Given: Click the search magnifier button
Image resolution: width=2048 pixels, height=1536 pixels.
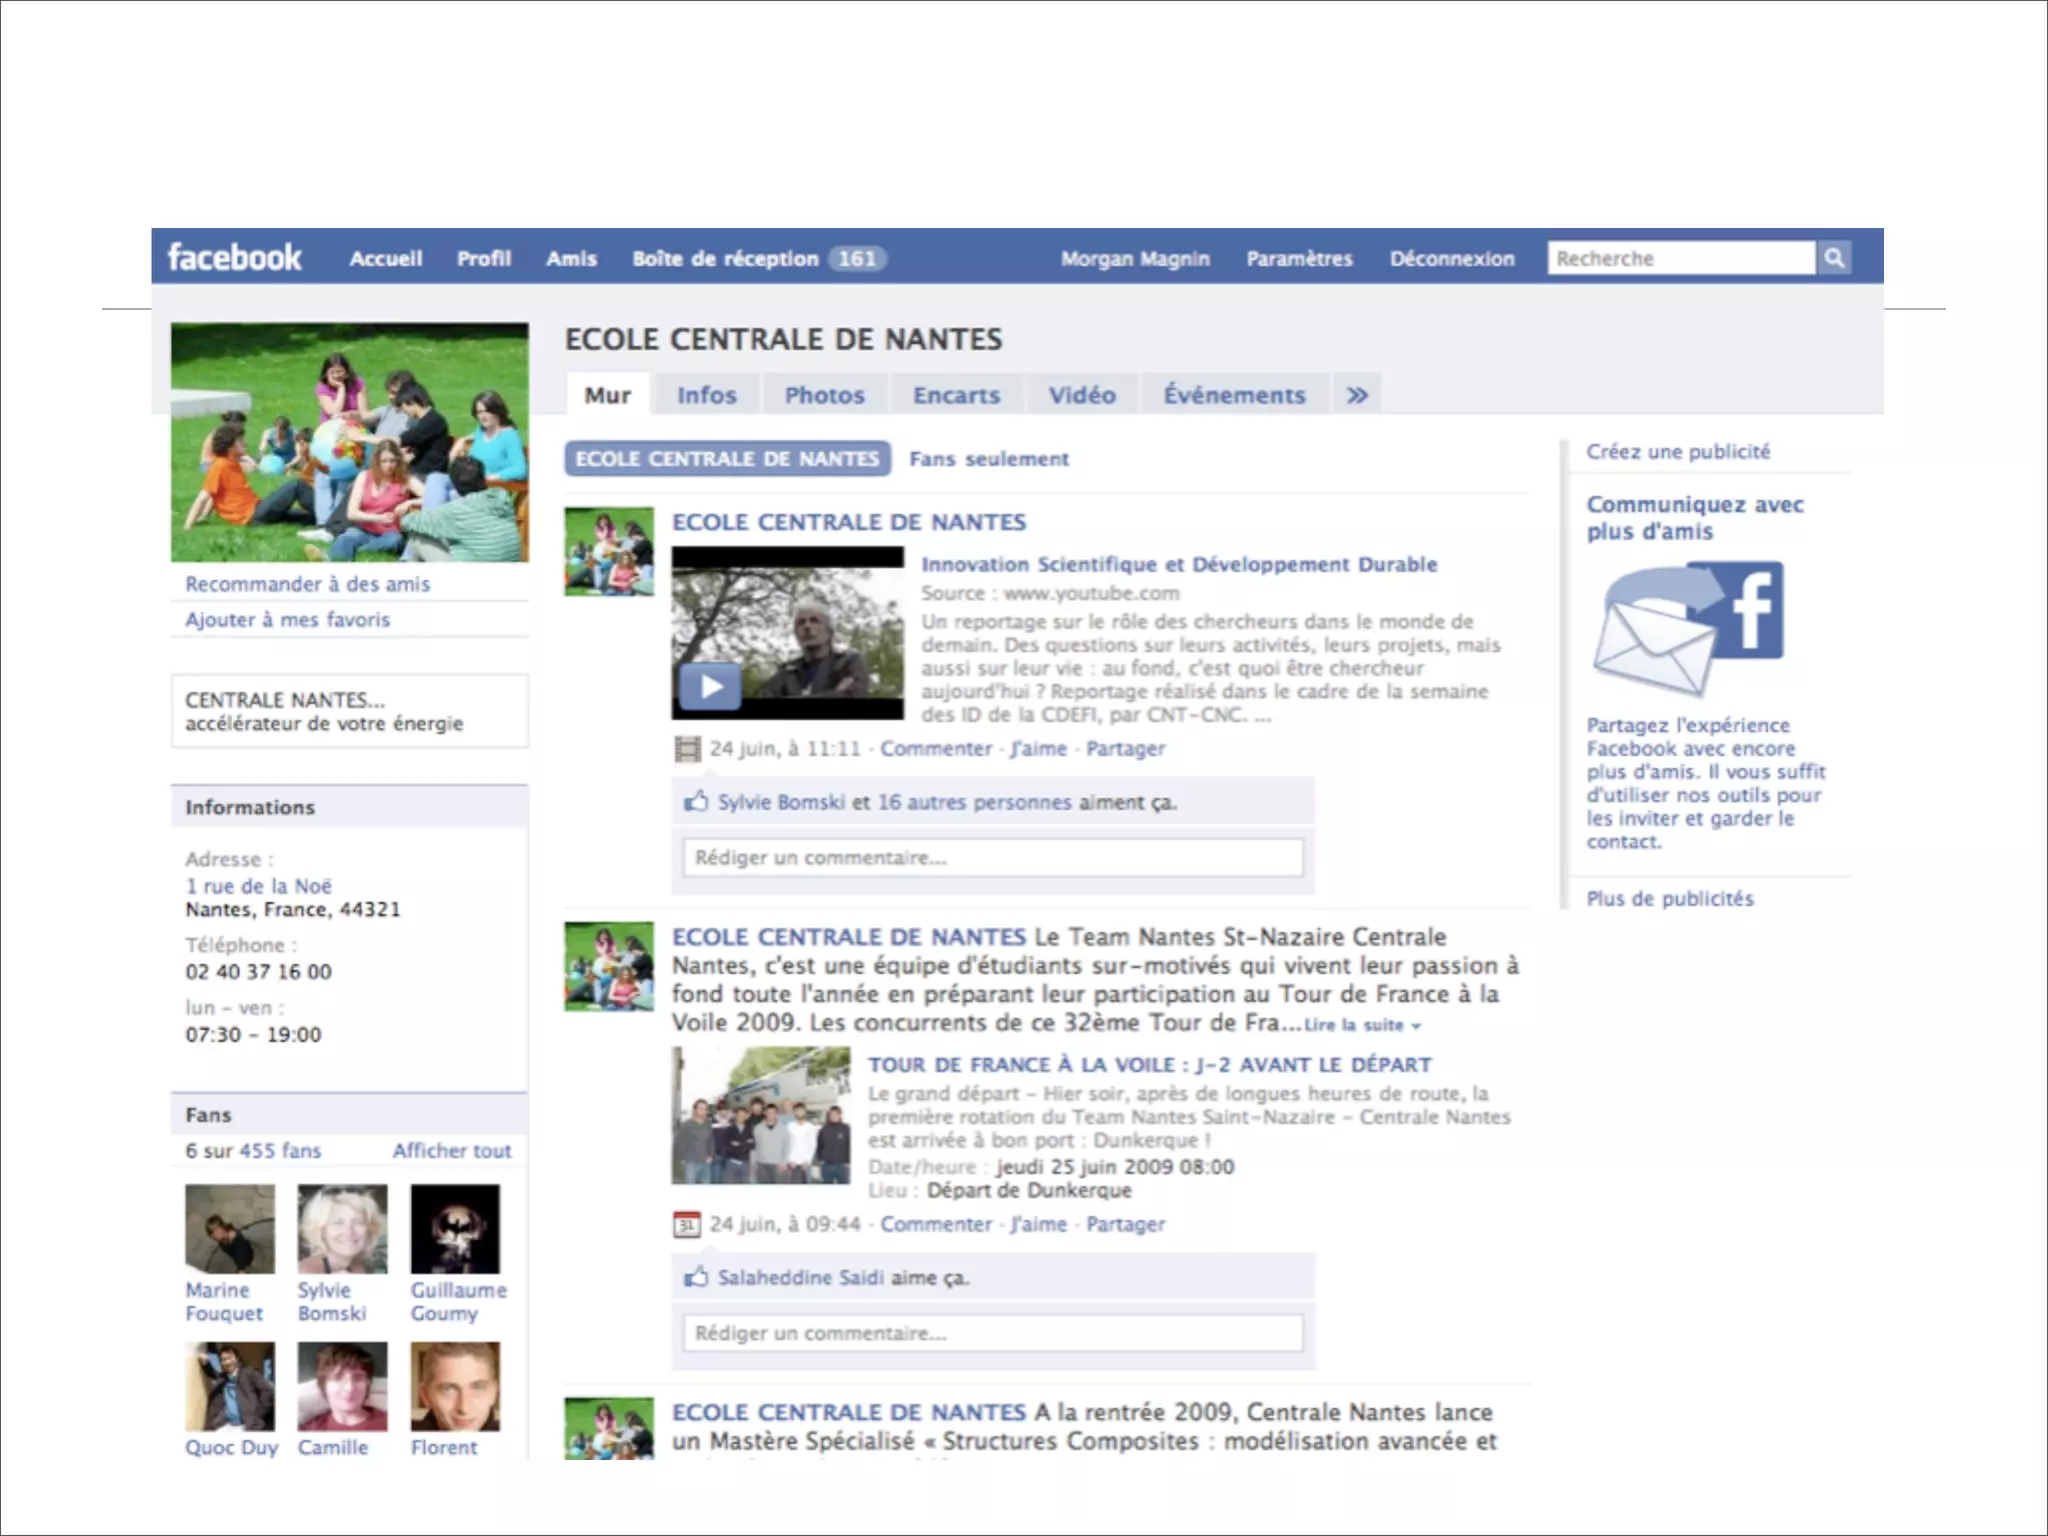Looking at the screenshot, I should [x=1833, y=258].
